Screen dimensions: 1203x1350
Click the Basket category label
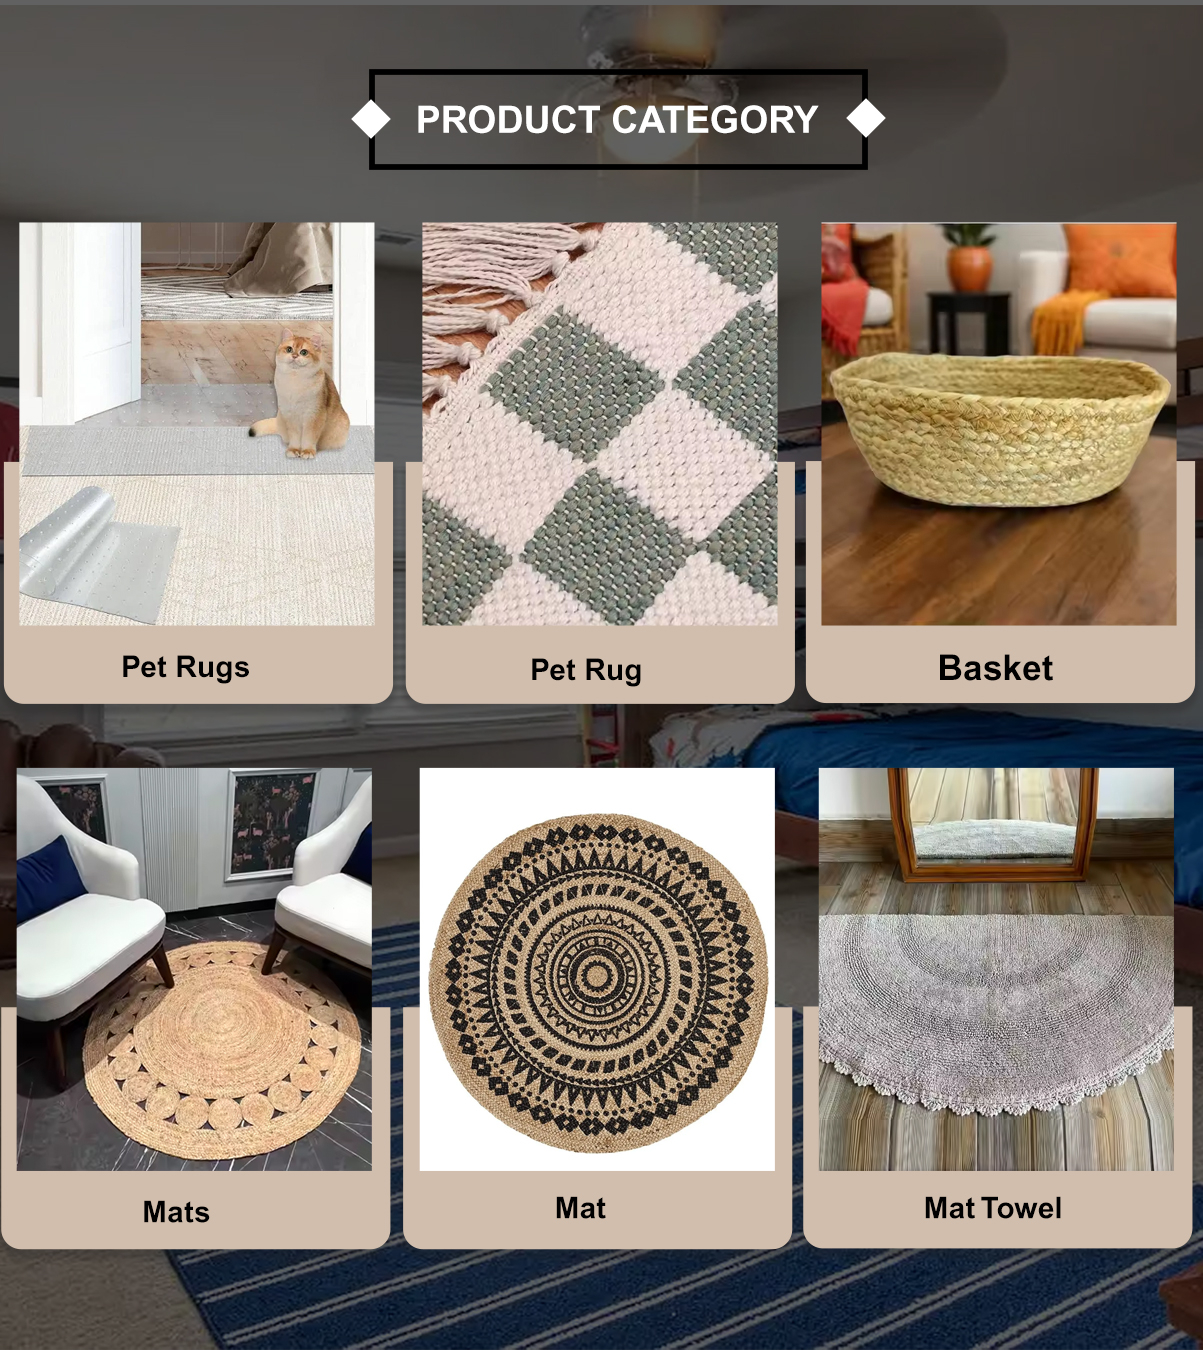(x=996, y=668)
